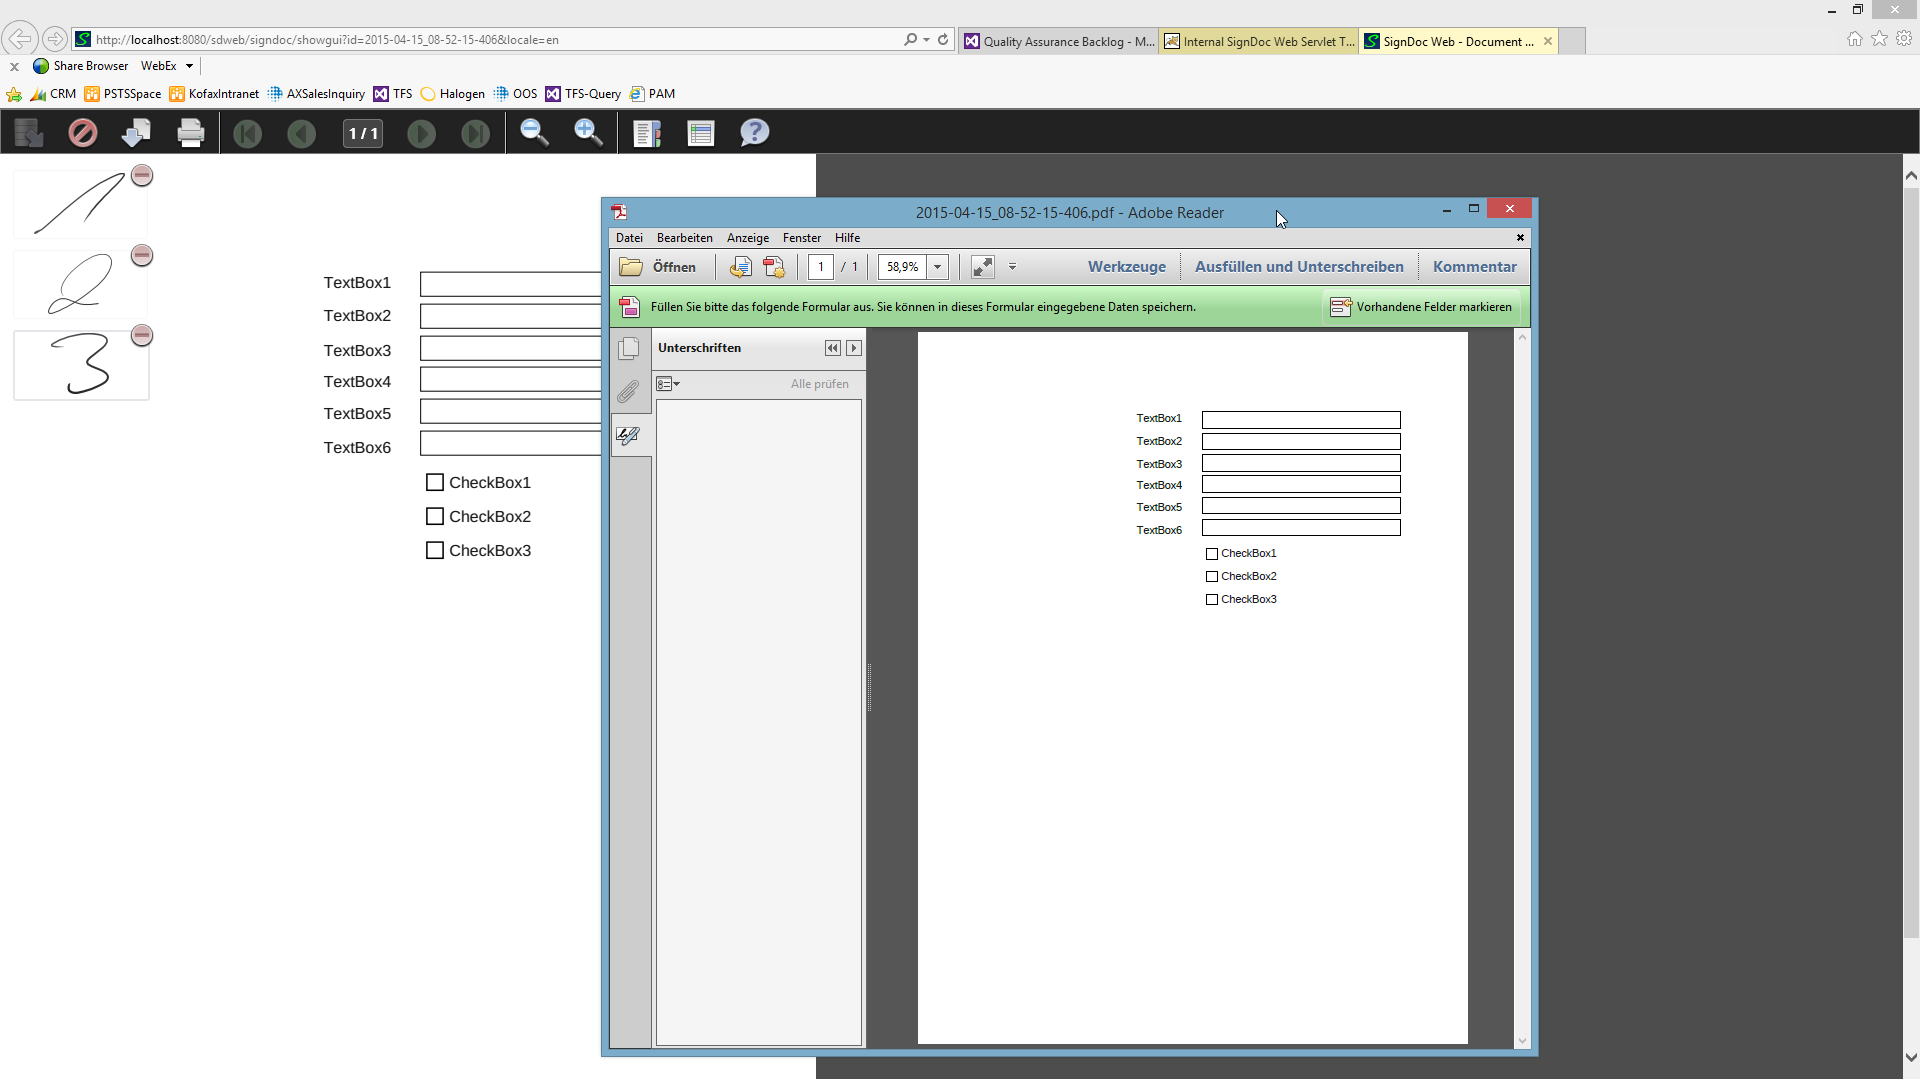Click Vorhandene Felder markieren button
Image resolution: width=1920 pixels, height=1079 pixels.
pos(1422,307)
